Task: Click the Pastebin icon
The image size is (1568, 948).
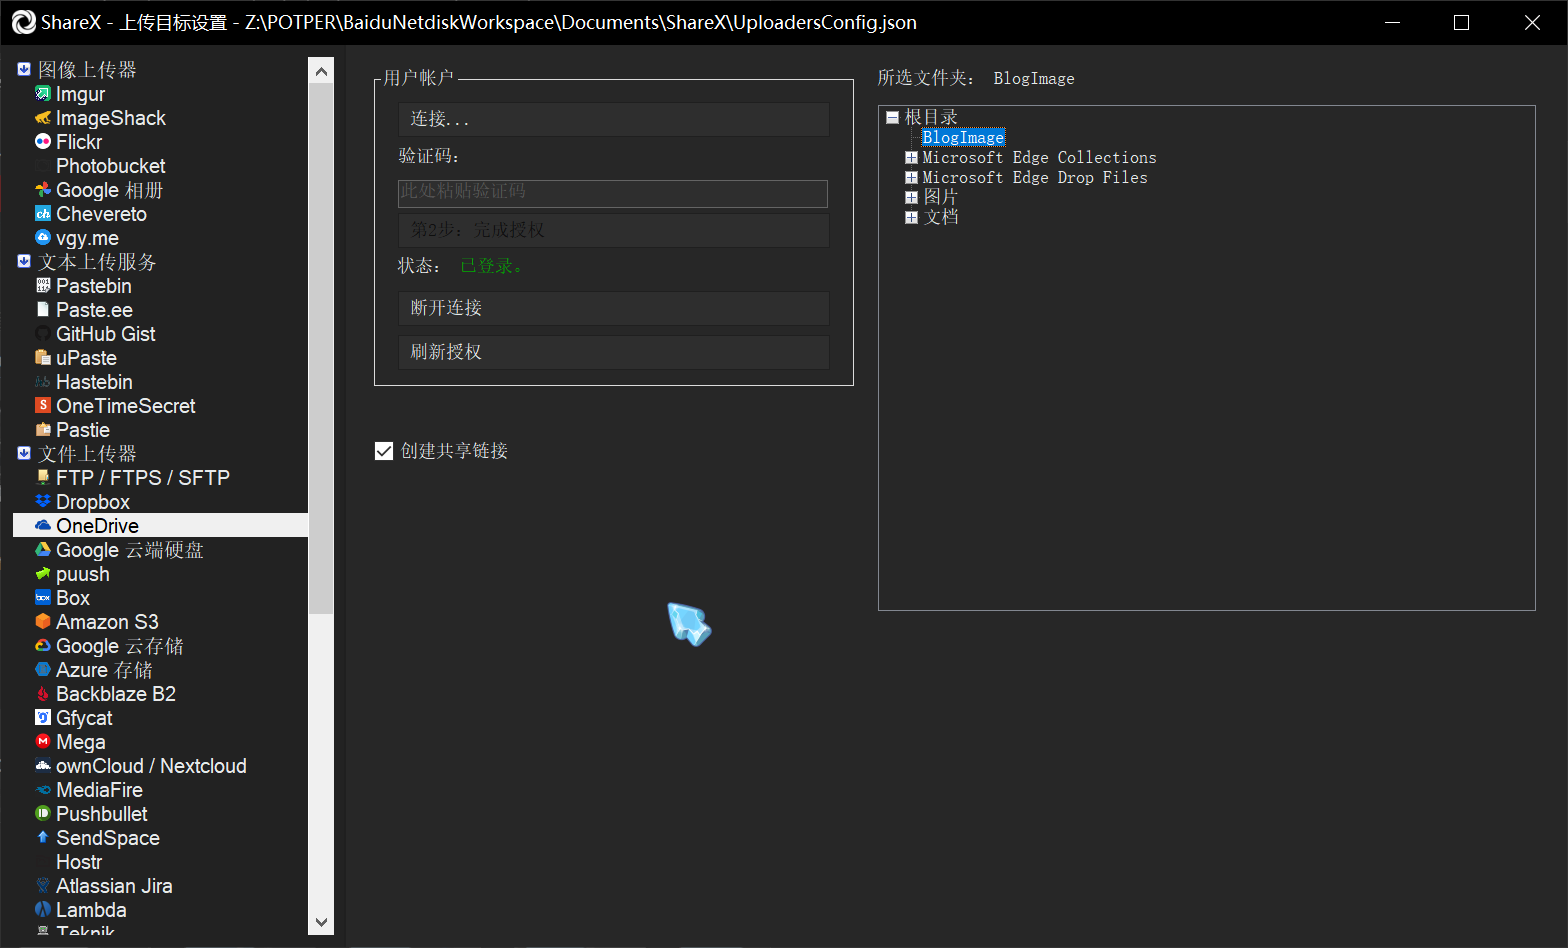Action: [x=43, y=286]
